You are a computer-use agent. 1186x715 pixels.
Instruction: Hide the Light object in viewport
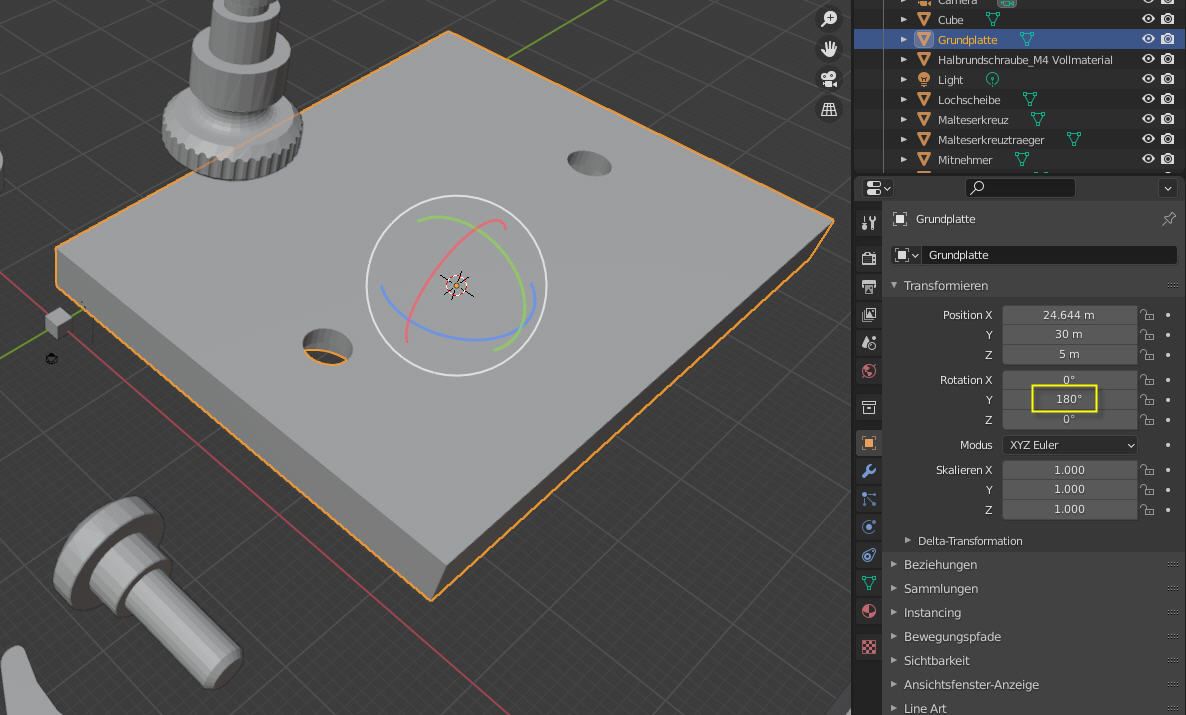(1148, 79)
